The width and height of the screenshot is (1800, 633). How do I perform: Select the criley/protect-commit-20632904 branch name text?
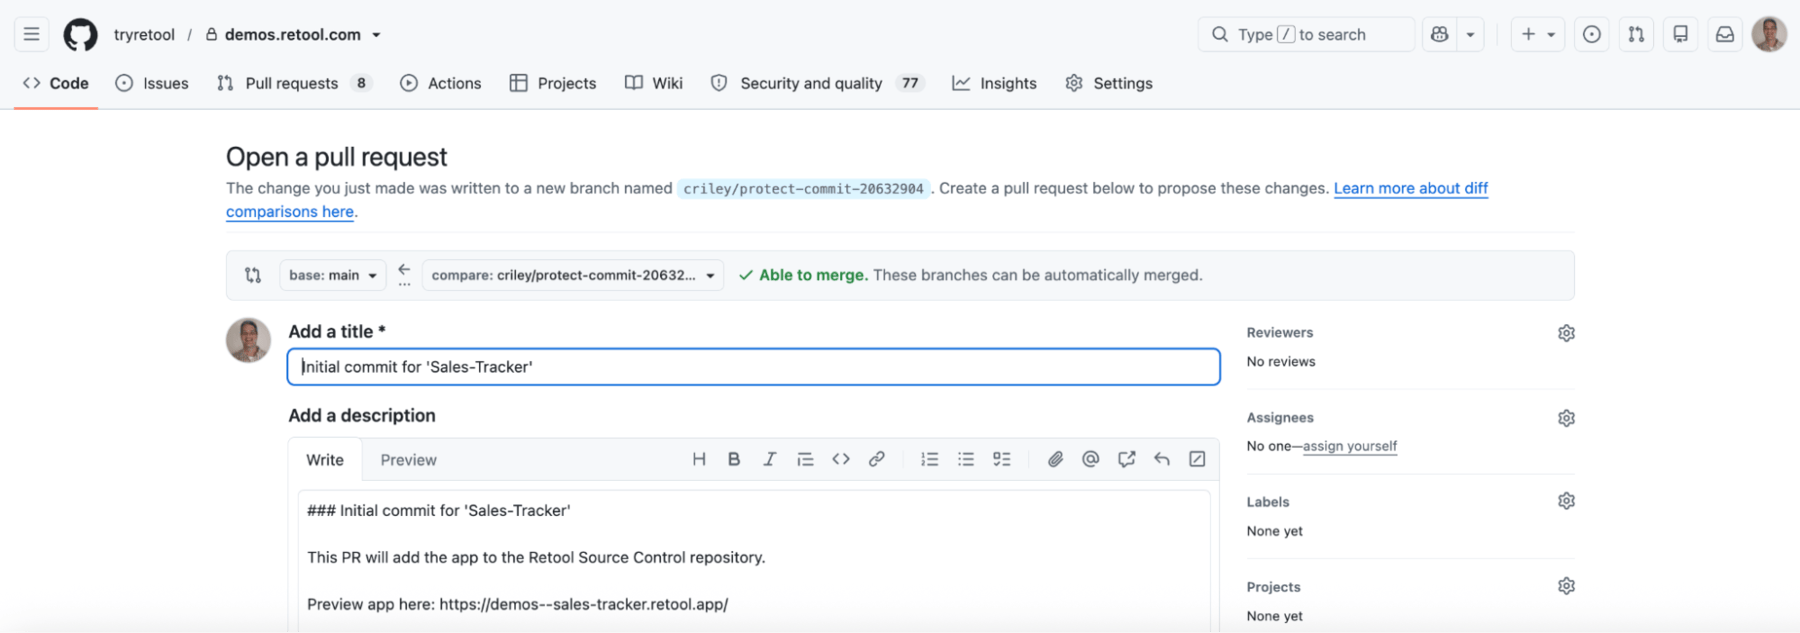pyautogui.click(x=804, y=189)
